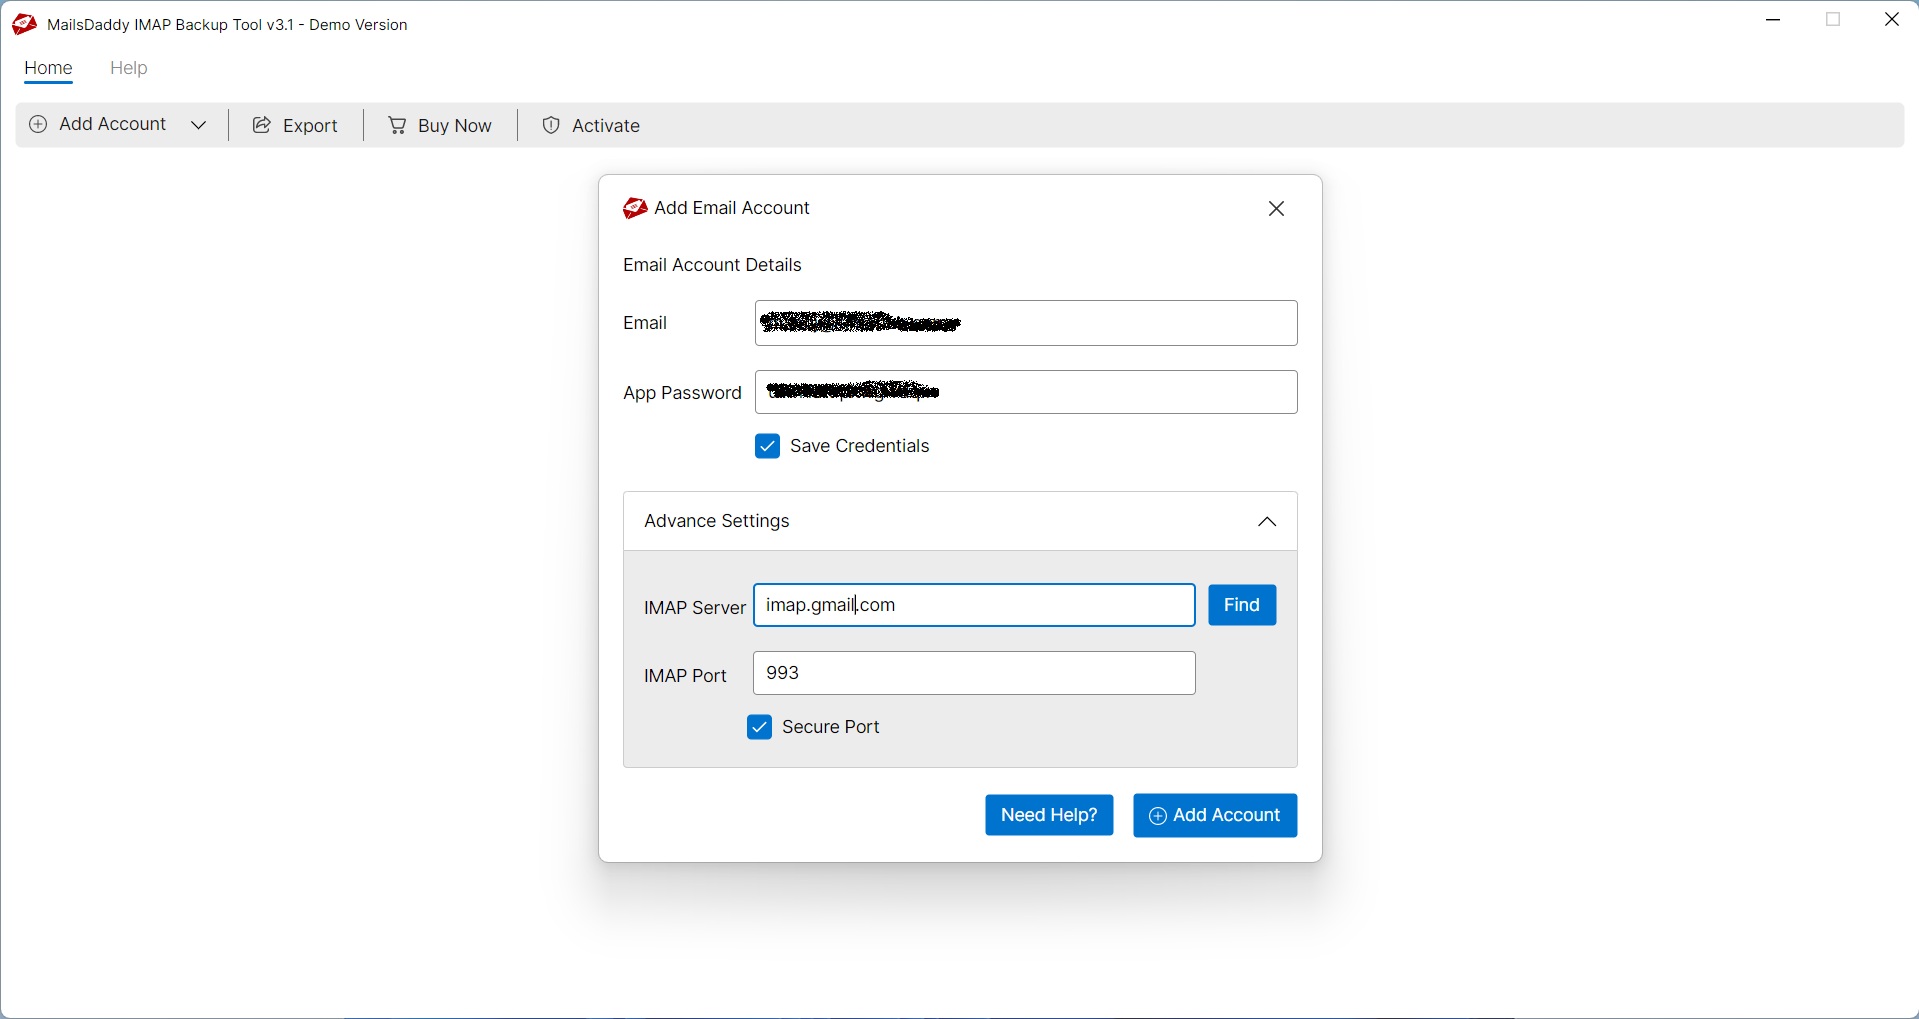Screen dimensions: 1919x1019
Task: Click the Activate shield button
Action: [591, 125]
